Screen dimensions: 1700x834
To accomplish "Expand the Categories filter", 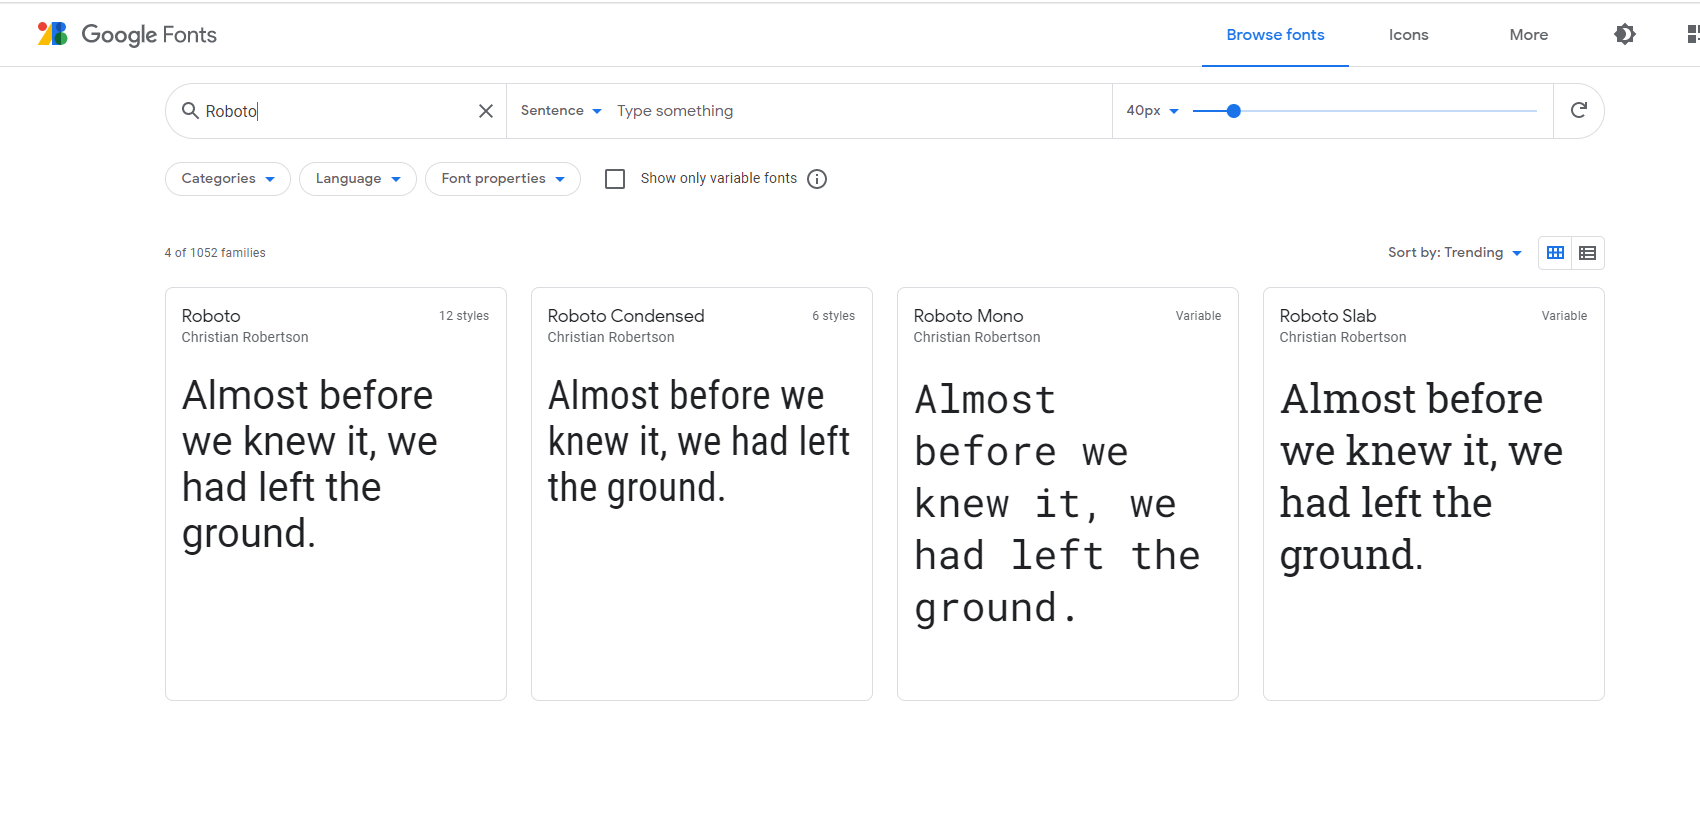I will click(228, 179).
